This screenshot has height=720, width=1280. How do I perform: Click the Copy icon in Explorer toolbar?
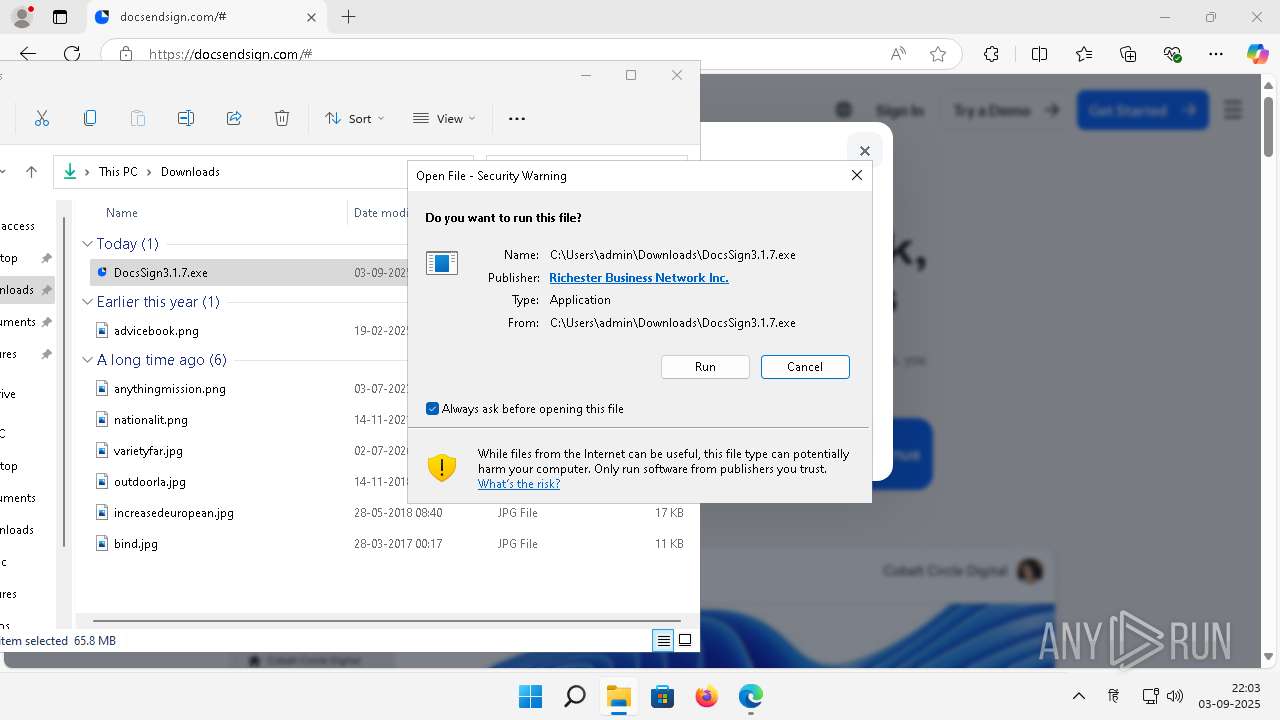[90, 118]
